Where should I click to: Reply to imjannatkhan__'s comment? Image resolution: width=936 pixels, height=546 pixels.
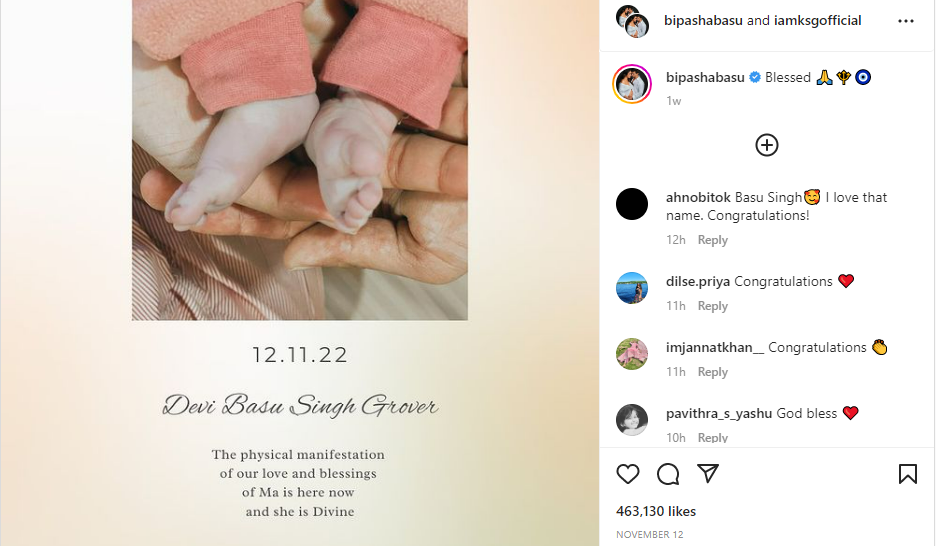pos(713,372)
